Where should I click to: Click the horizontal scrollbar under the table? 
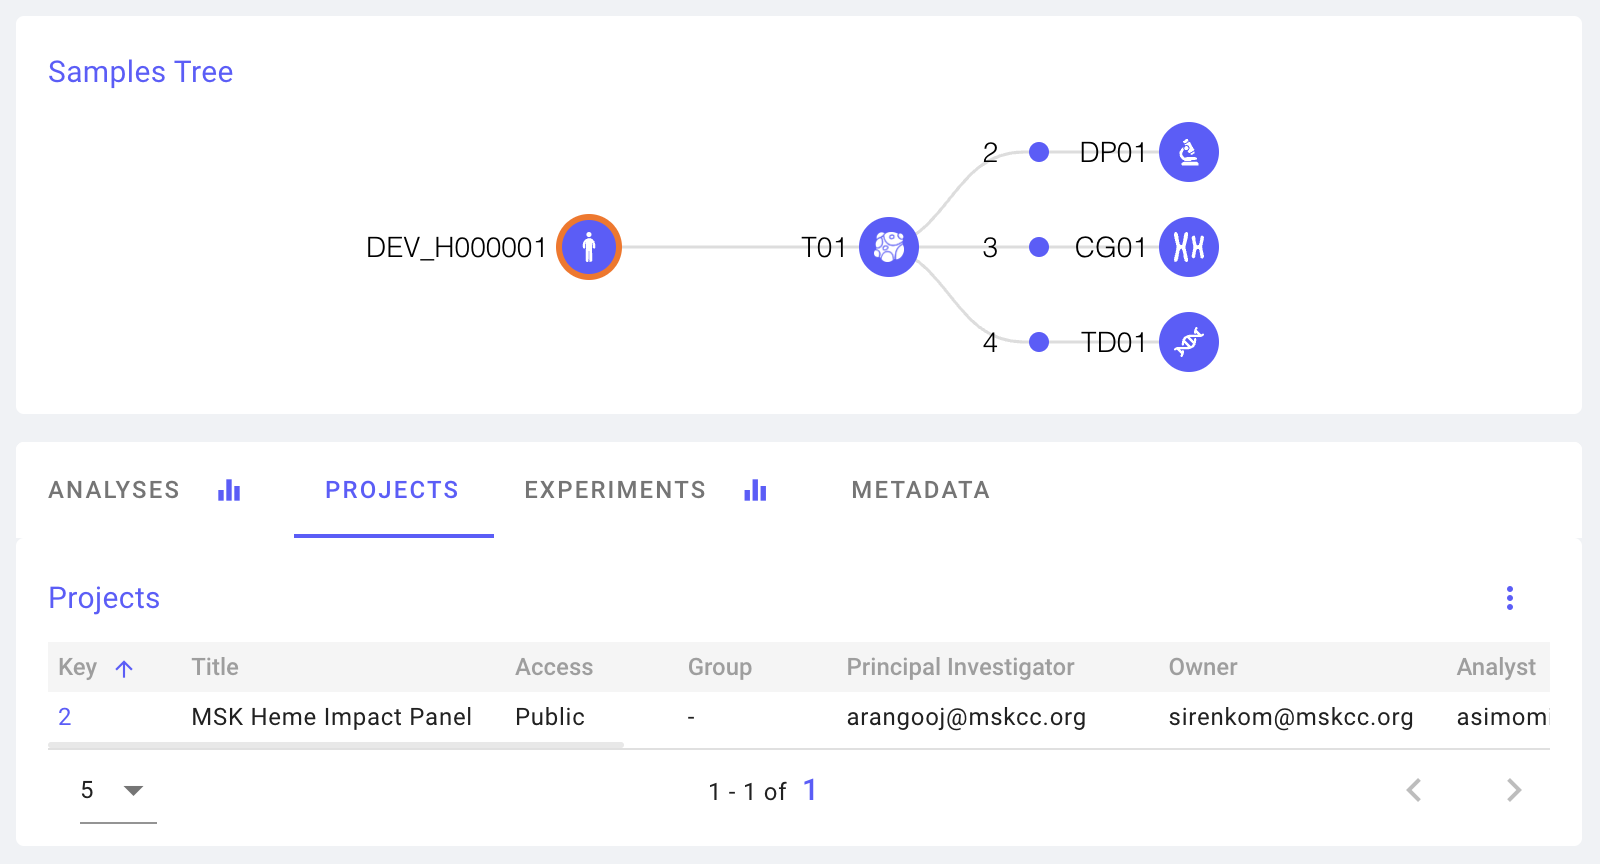336,745
